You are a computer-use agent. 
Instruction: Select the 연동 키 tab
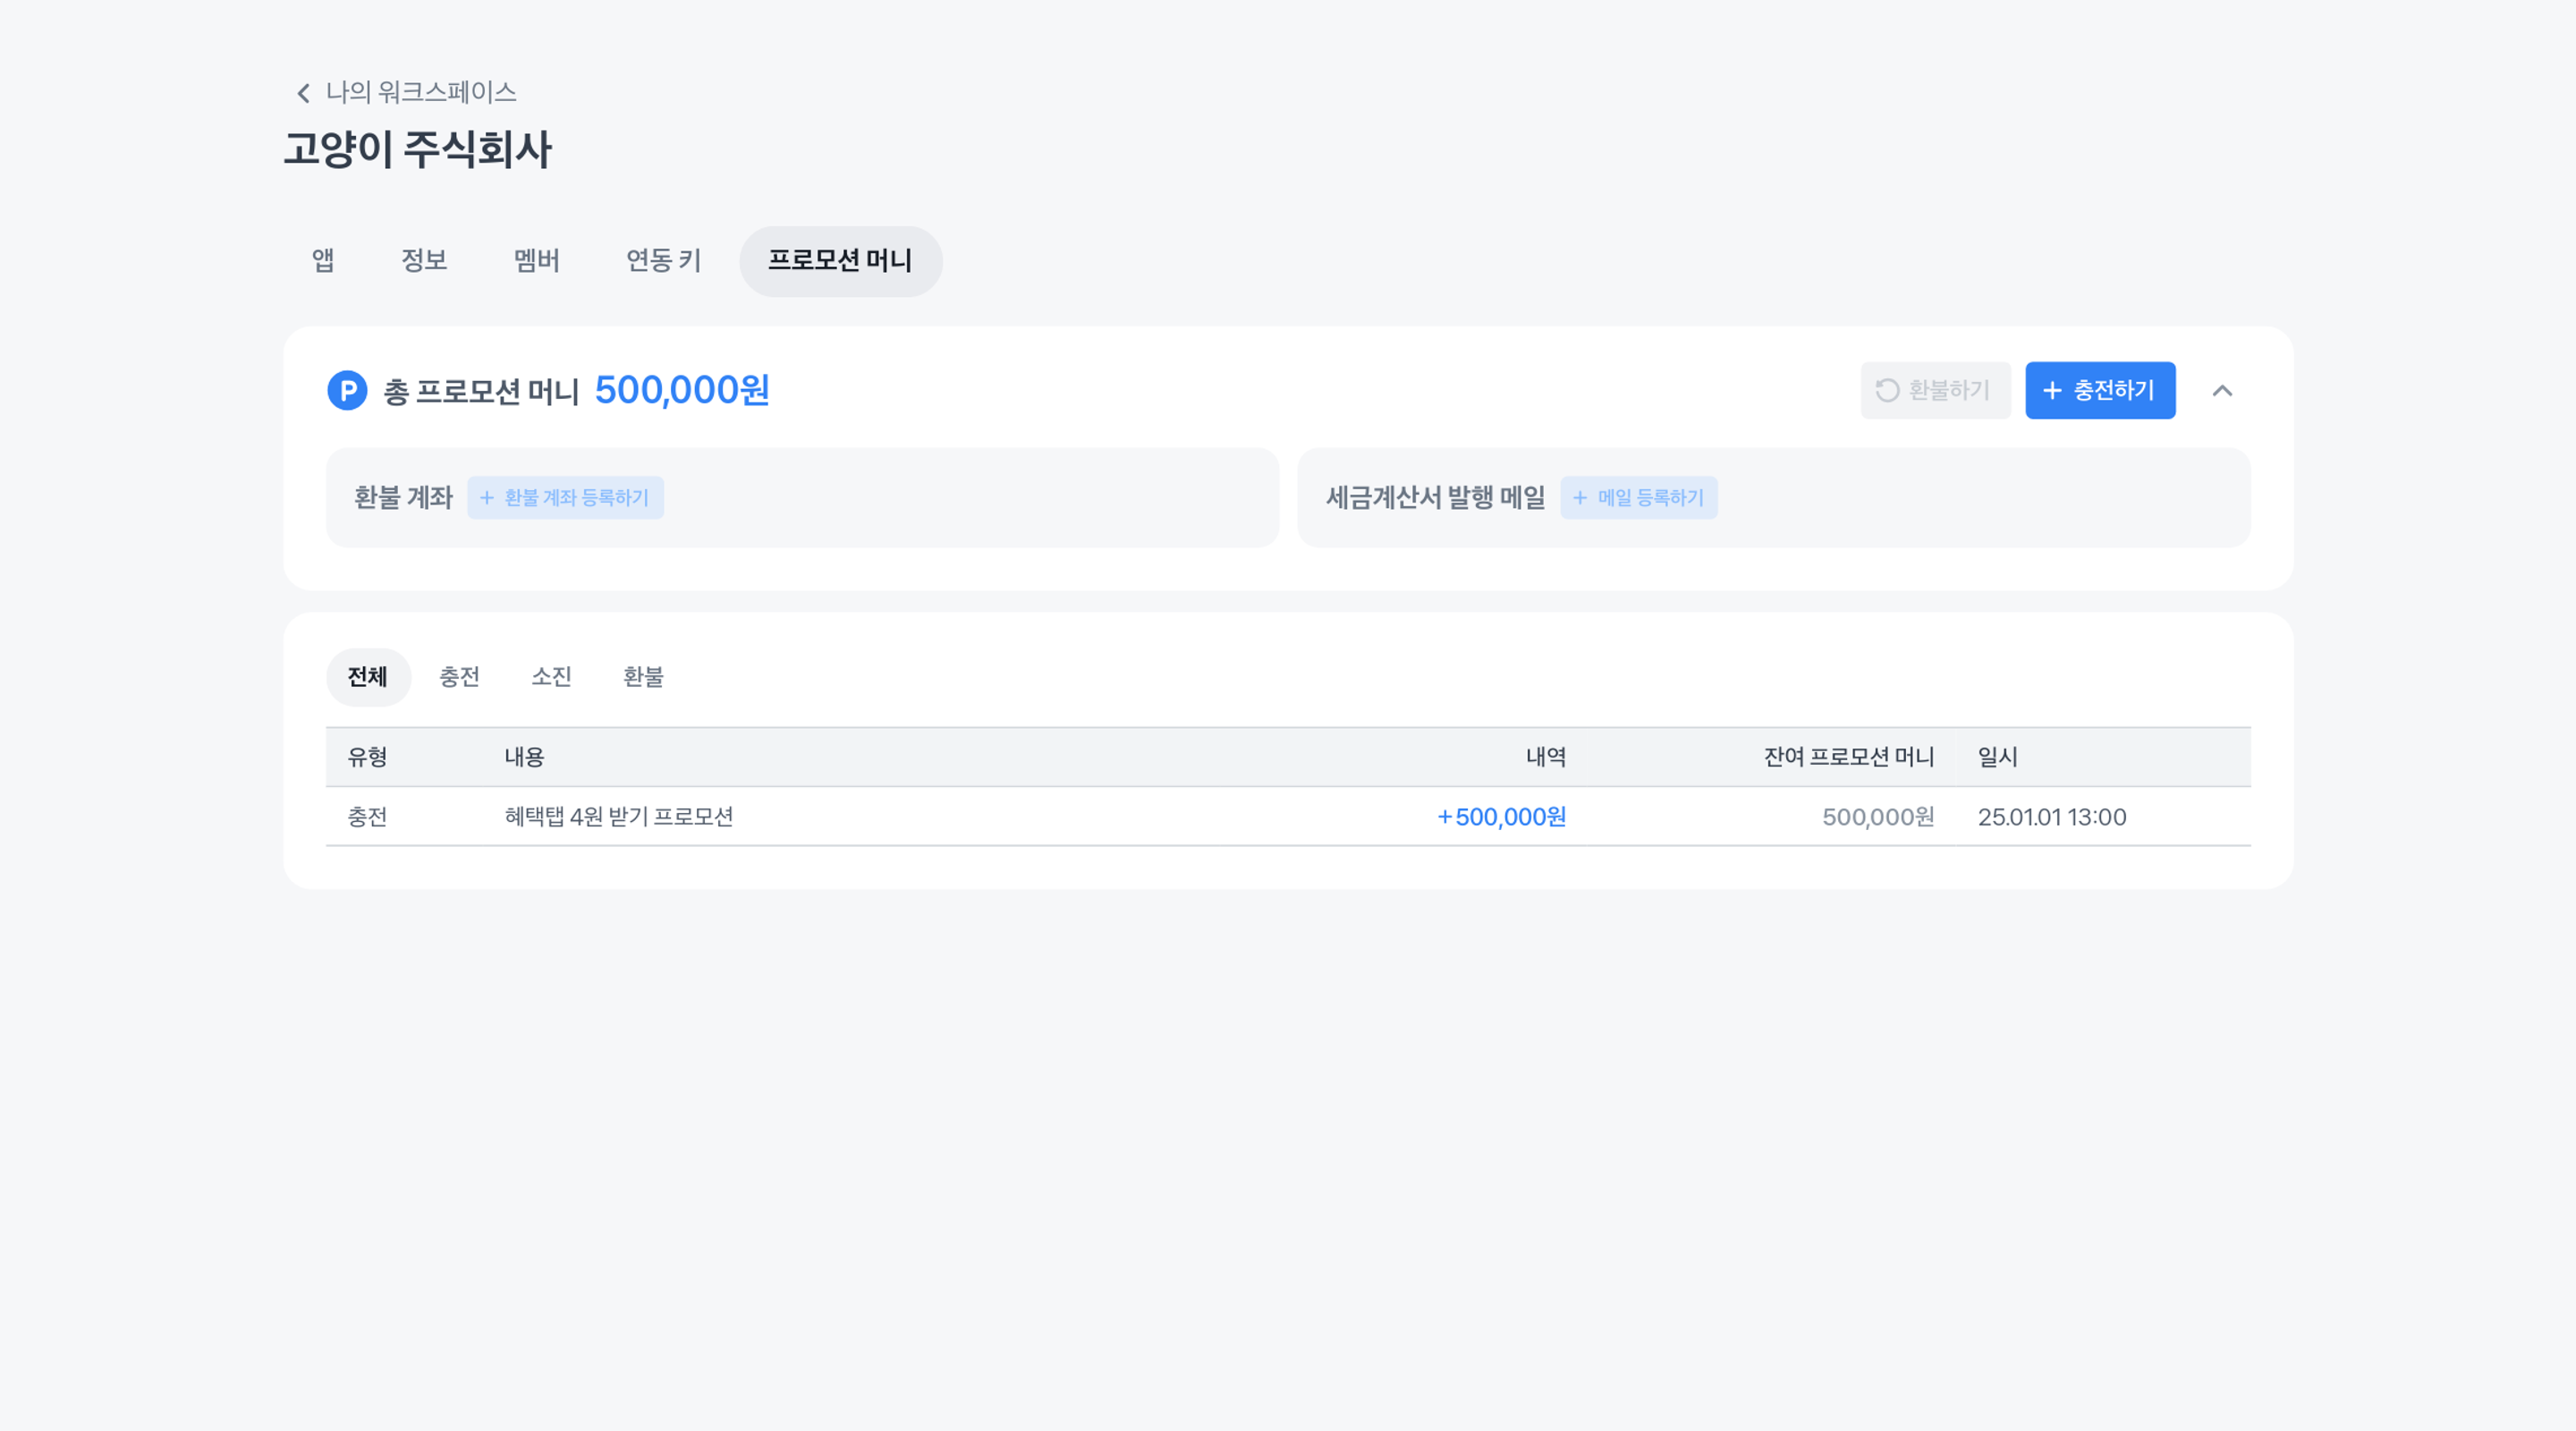(x=664, y=261)
